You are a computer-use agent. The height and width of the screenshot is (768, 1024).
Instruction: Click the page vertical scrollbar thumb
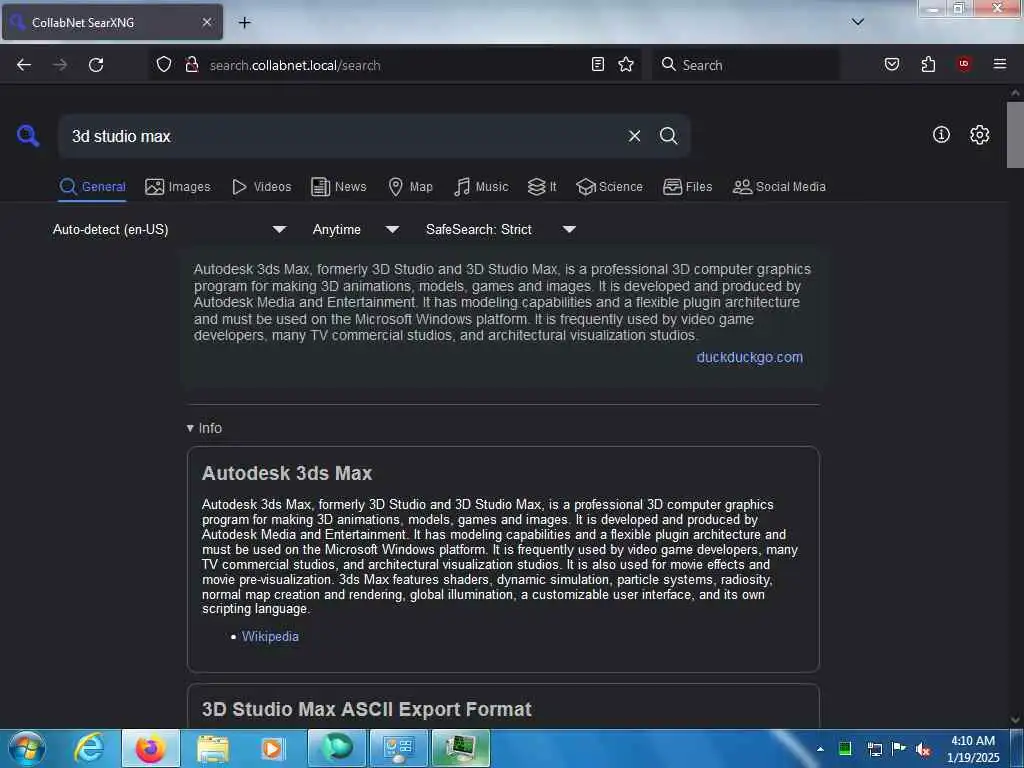[1015, 135]
